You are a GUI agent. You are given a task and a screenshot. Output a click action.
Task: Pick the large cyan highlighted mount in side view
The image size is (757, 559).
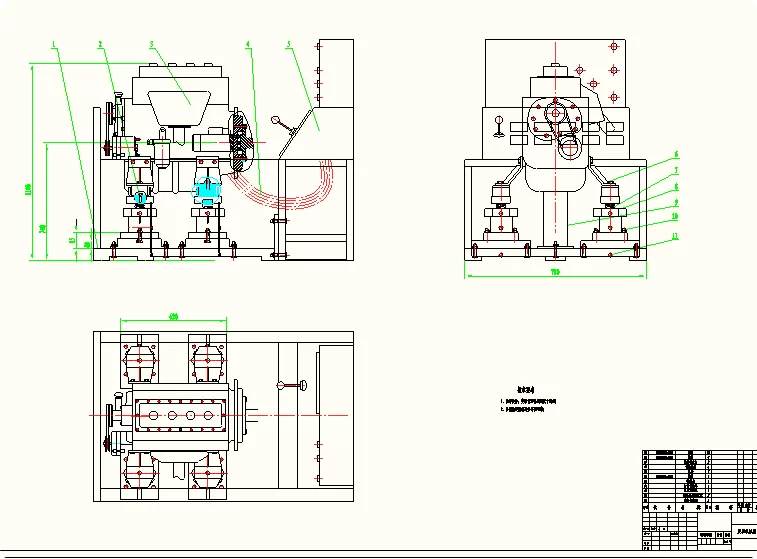coord(207,191)
